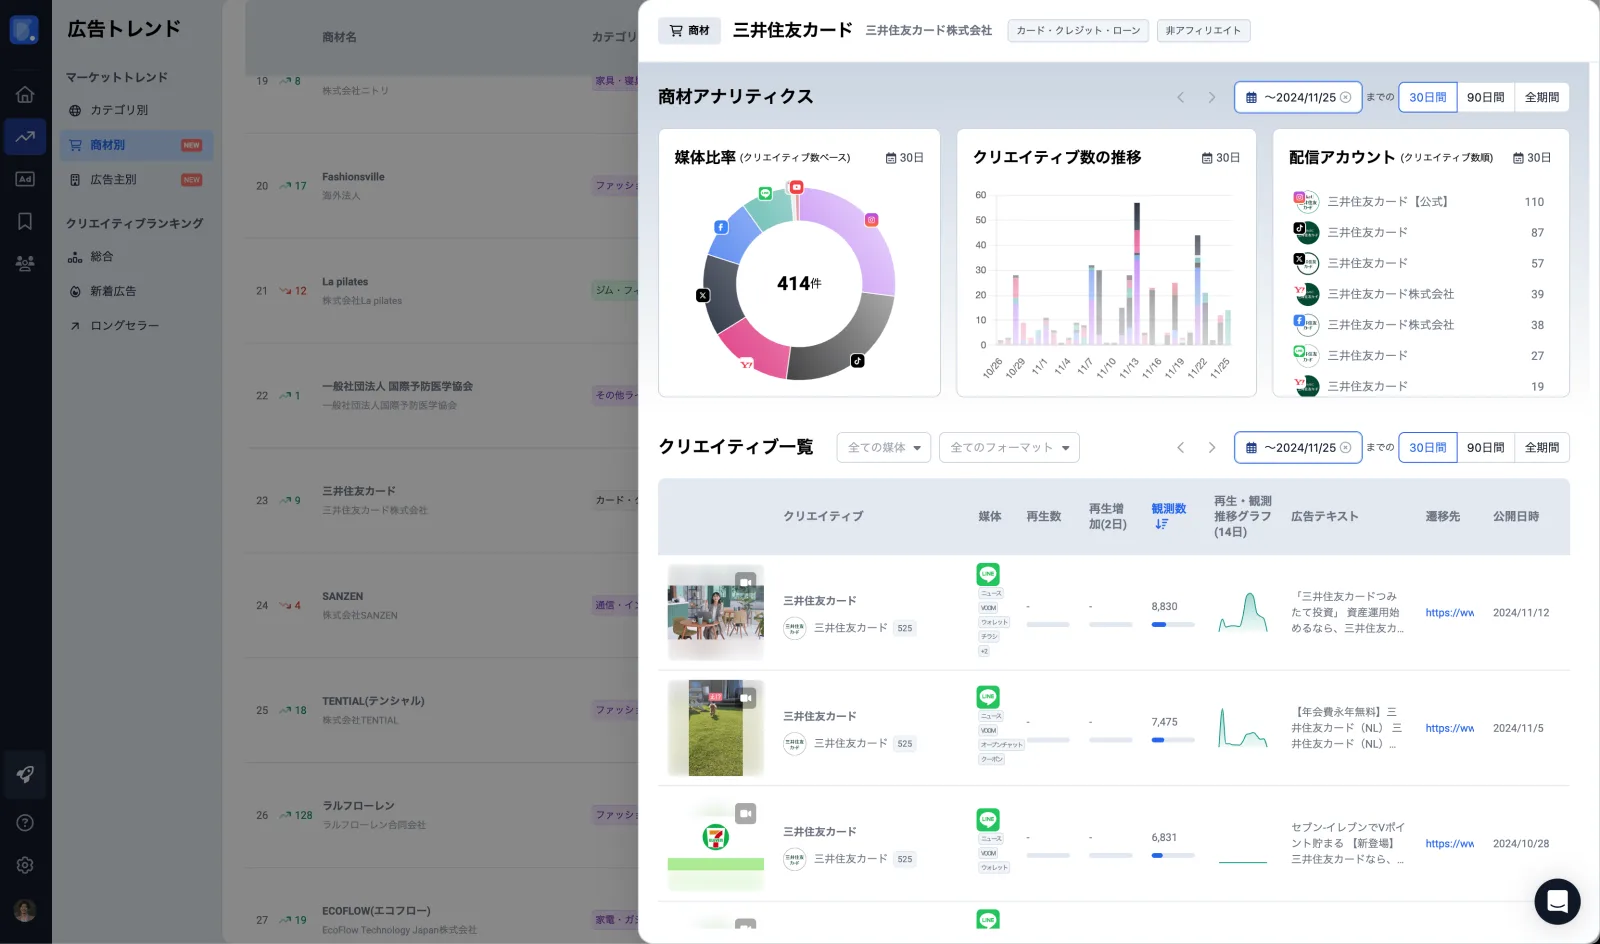The height and width of the screenshot is (944, 1600).
Task: Click the rocket icon in sidebar
Action: [x=25, y=774]
